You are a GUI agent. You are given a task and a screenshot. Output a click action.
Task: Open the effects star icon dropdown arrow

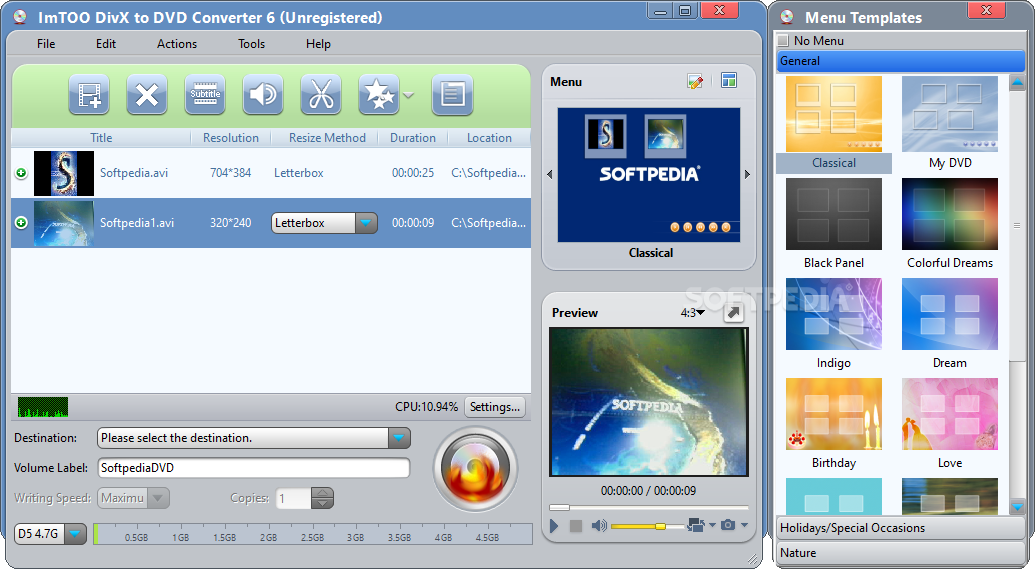pyautogui.click(x=409, y=95)
